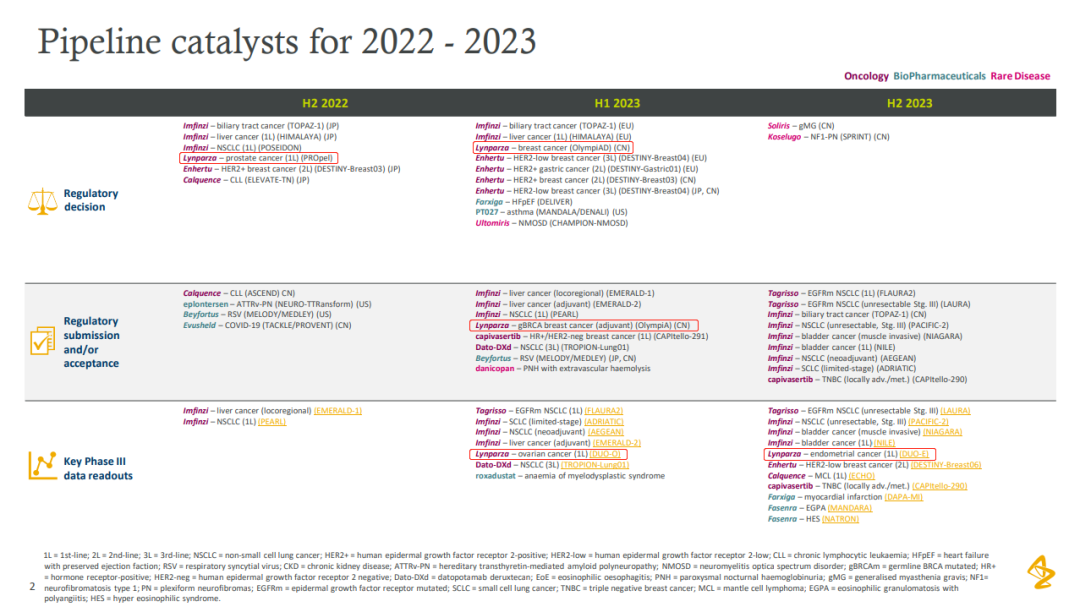1080x607 pixels.
Task: Select the Imfinzi – NSCLC (1L) (POSEIDON) line
Action: (x=242, y=147)
